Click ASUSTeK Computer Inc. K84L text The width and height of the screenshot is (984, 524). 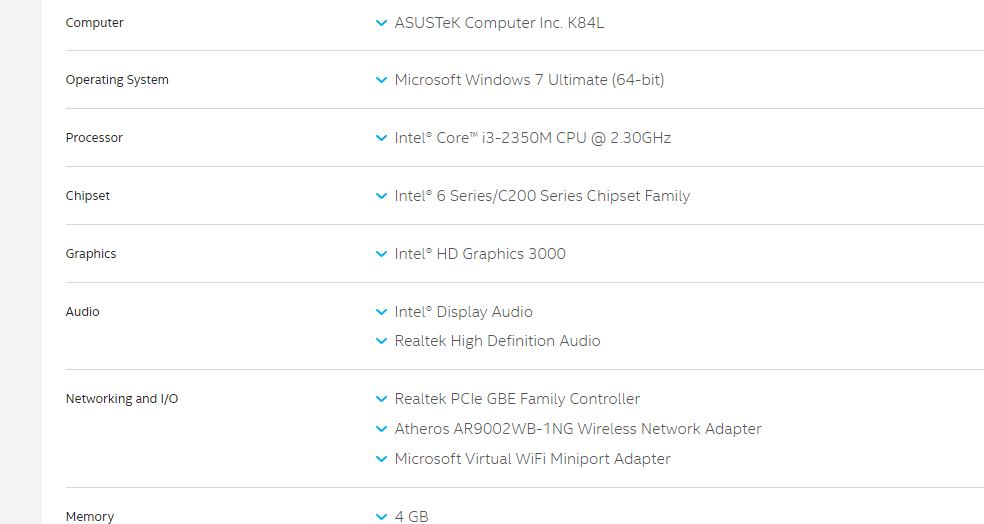[499, 23]
